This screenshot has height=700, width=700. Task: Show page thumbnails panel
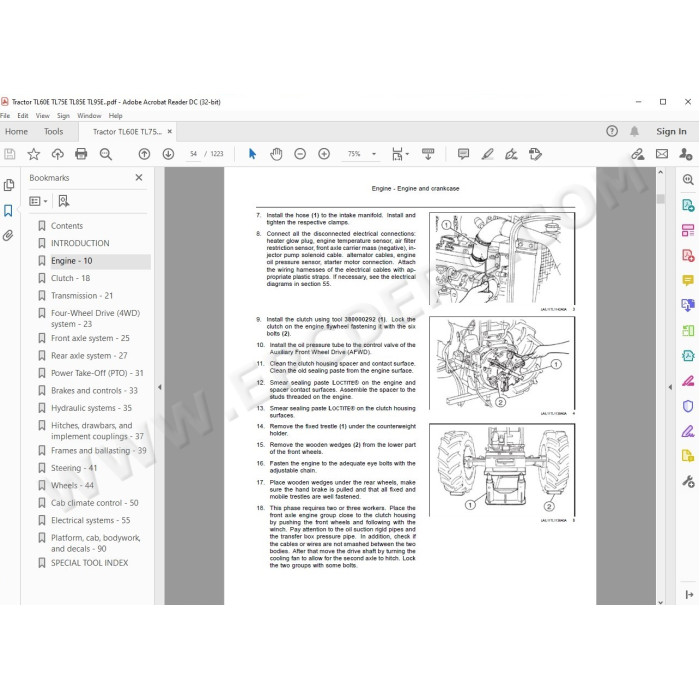point(8,185)
